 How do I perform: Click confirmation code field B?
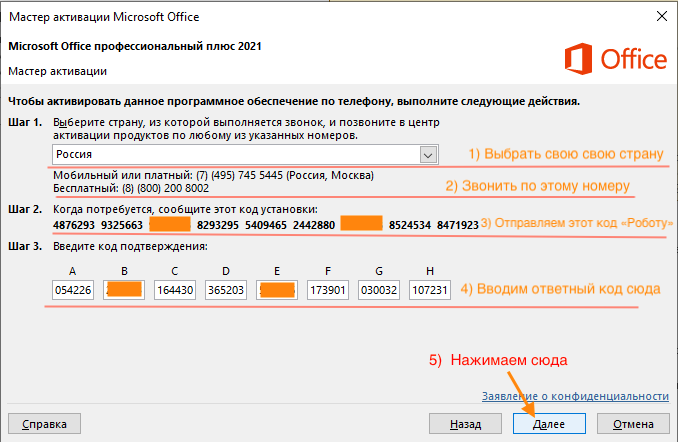coord(124,290)
